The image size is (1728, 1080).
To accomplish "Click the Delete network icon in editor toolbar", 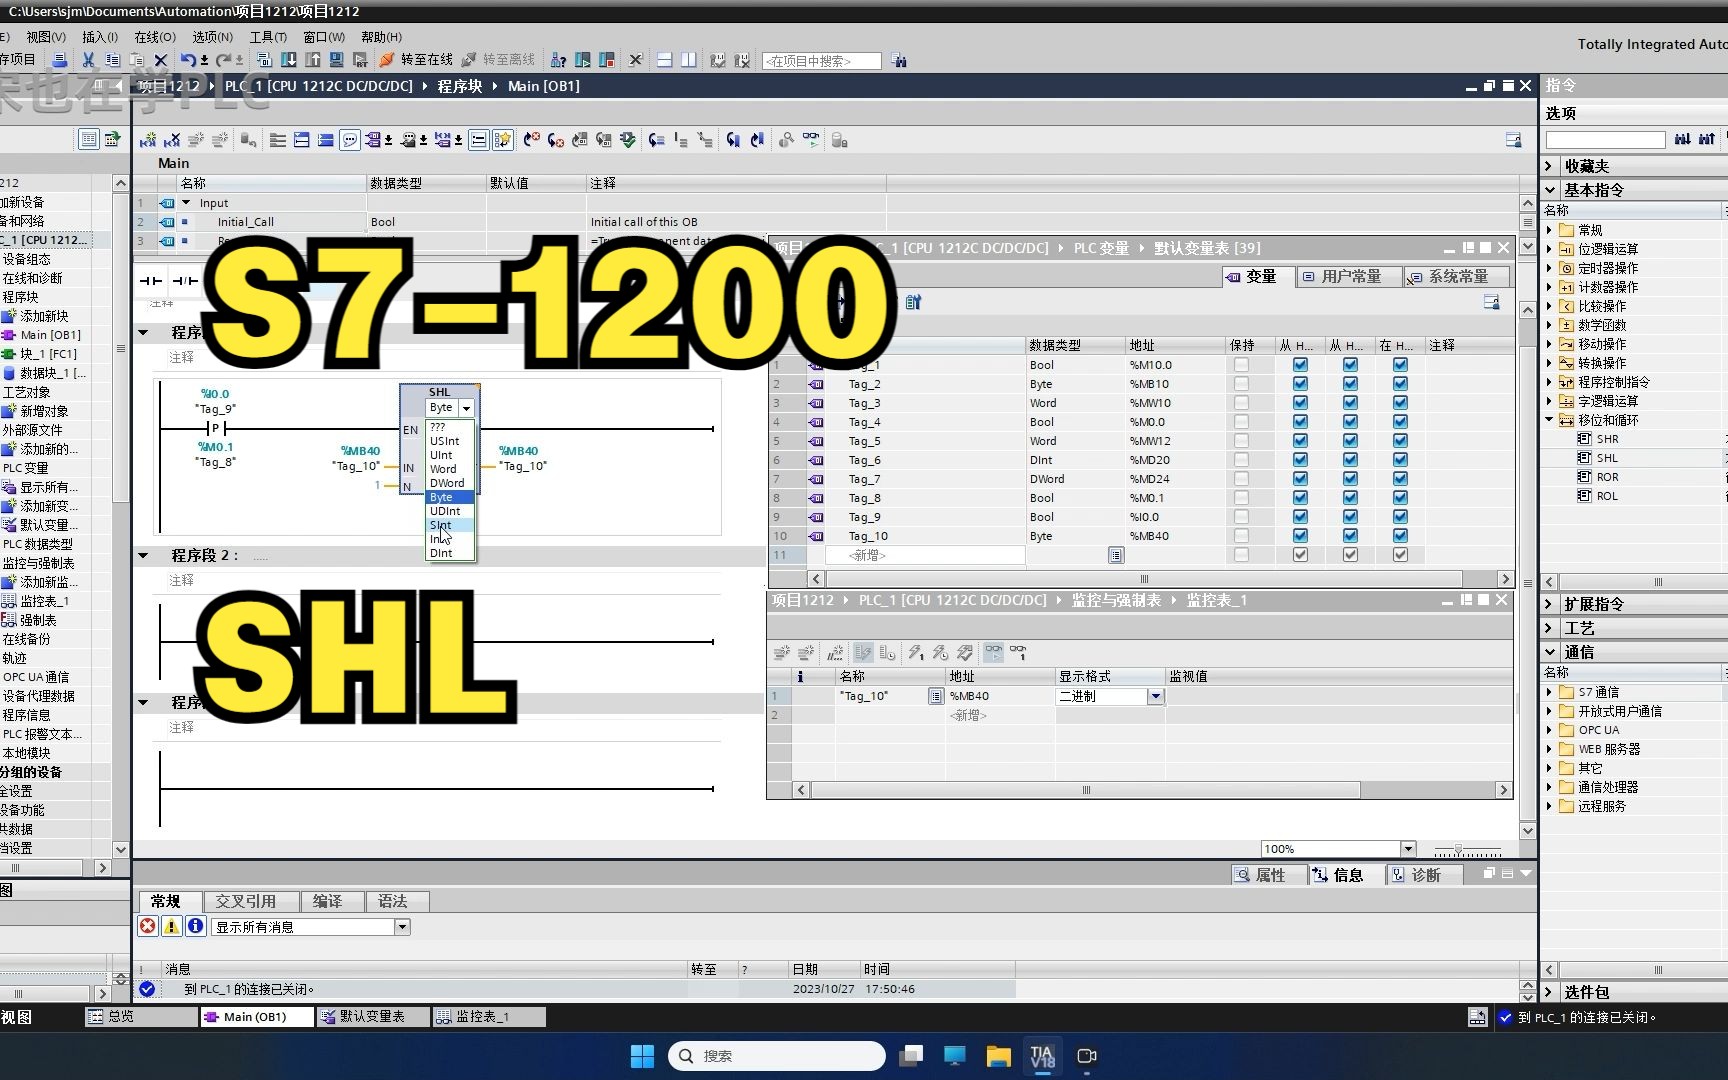I will (172, 140).
